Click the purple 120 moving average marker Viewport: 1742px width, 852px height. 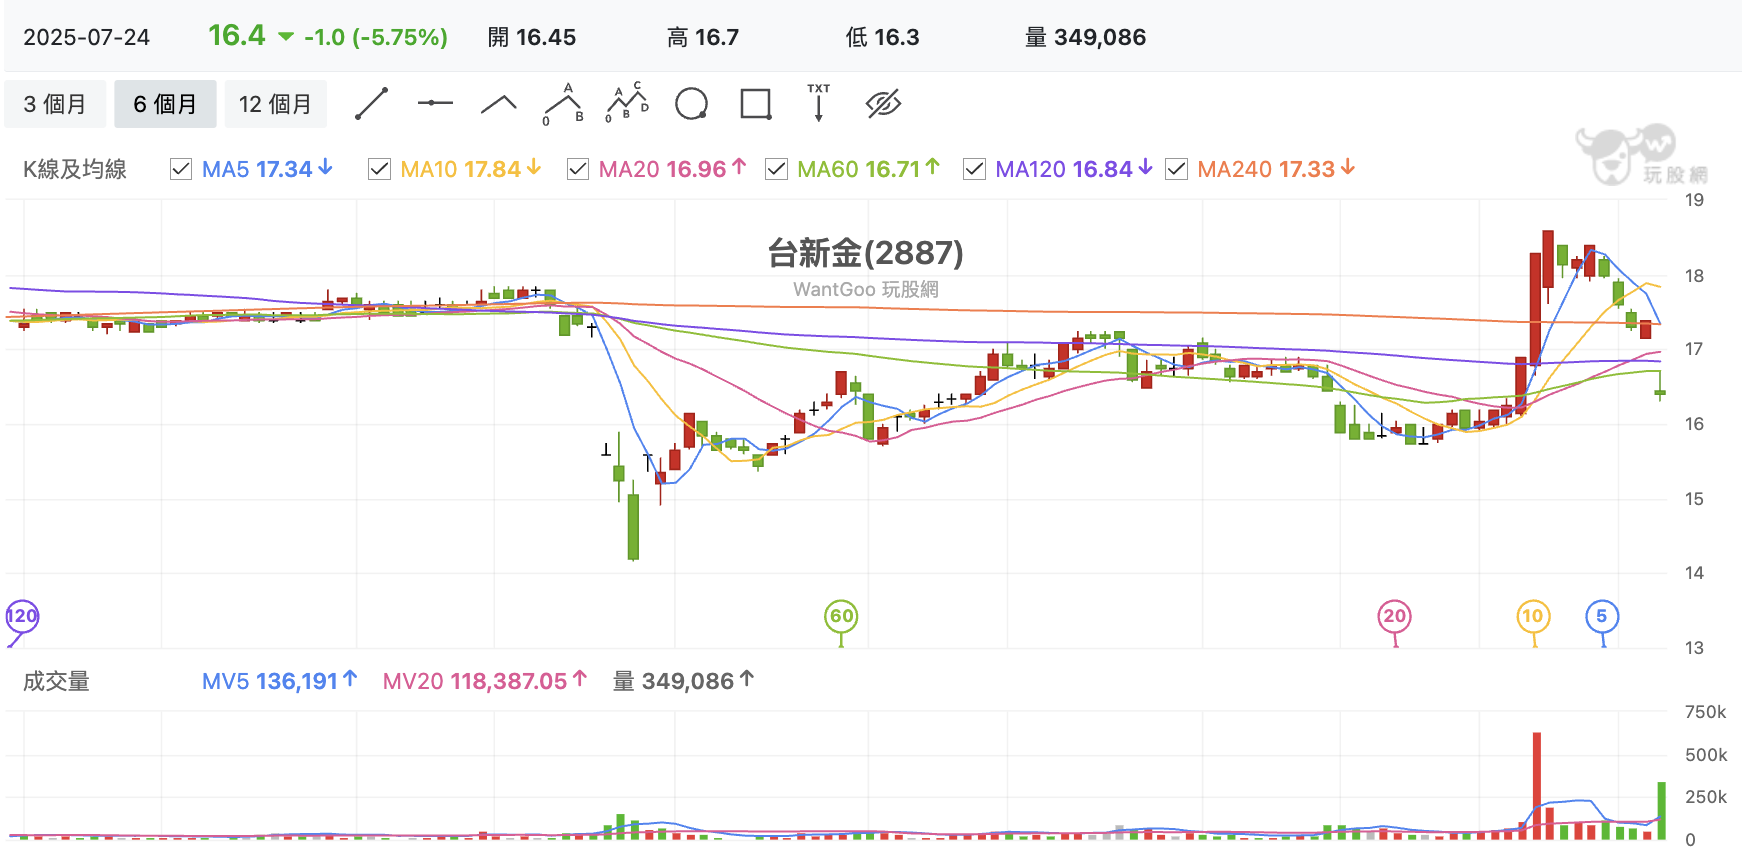pyautogui.click(x=21, y=616)
